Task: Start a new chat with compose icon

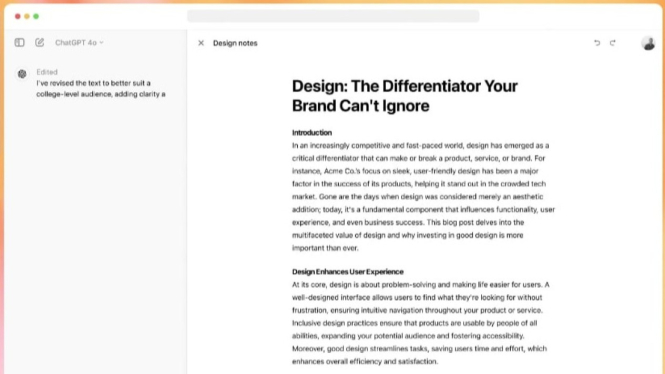Action: click(39, 42)
